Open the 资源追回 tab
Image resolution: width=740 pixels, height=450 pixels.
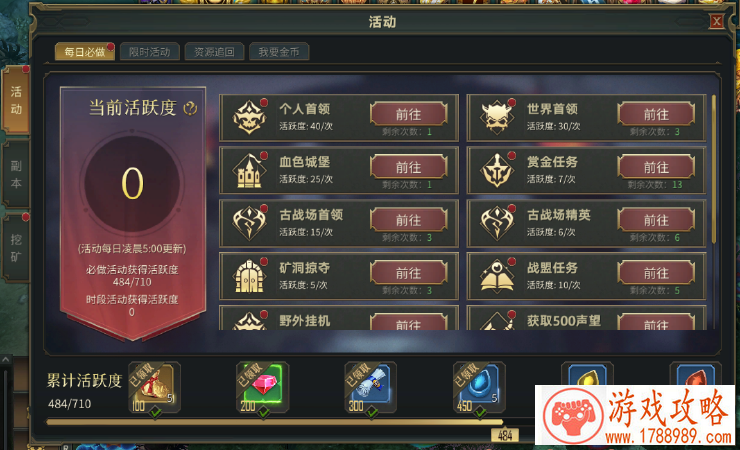[214, 52]
